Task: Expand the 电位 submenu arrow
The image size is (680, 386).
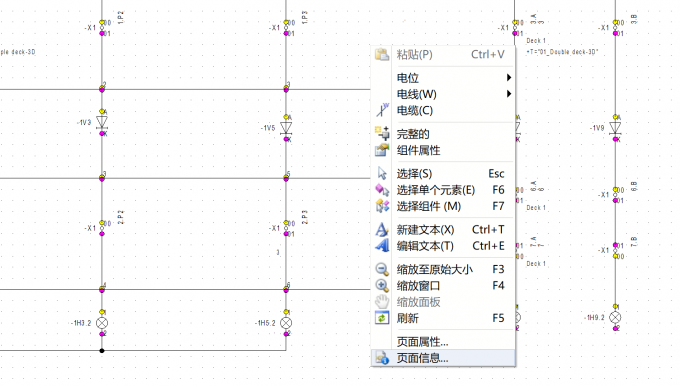Action: pos(509,78)
